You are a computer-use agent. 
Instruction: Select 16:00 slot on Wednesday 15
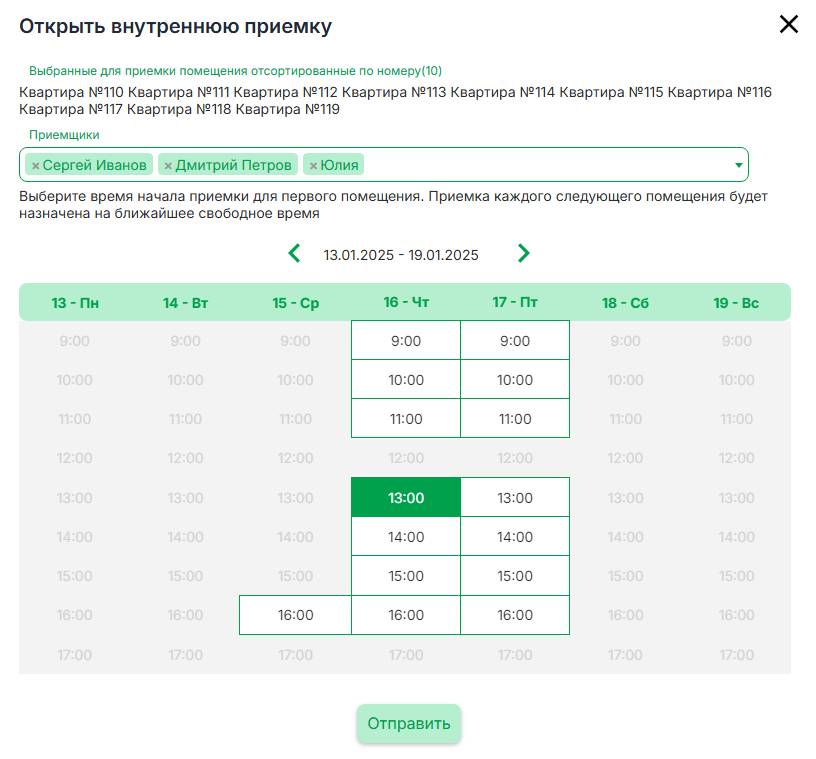pyautogui.click(x=295, y=615)
